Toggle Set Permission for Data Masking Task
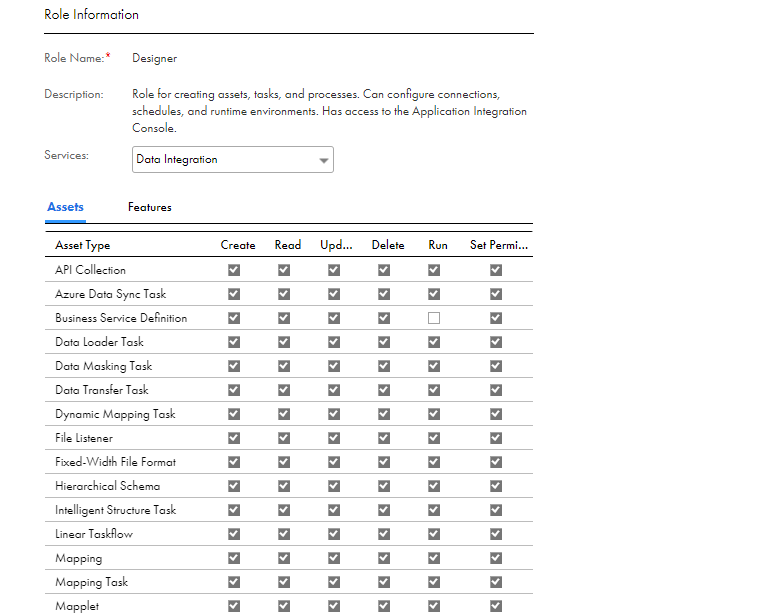This screenshot has height=613, width=758. click(496, 366)
